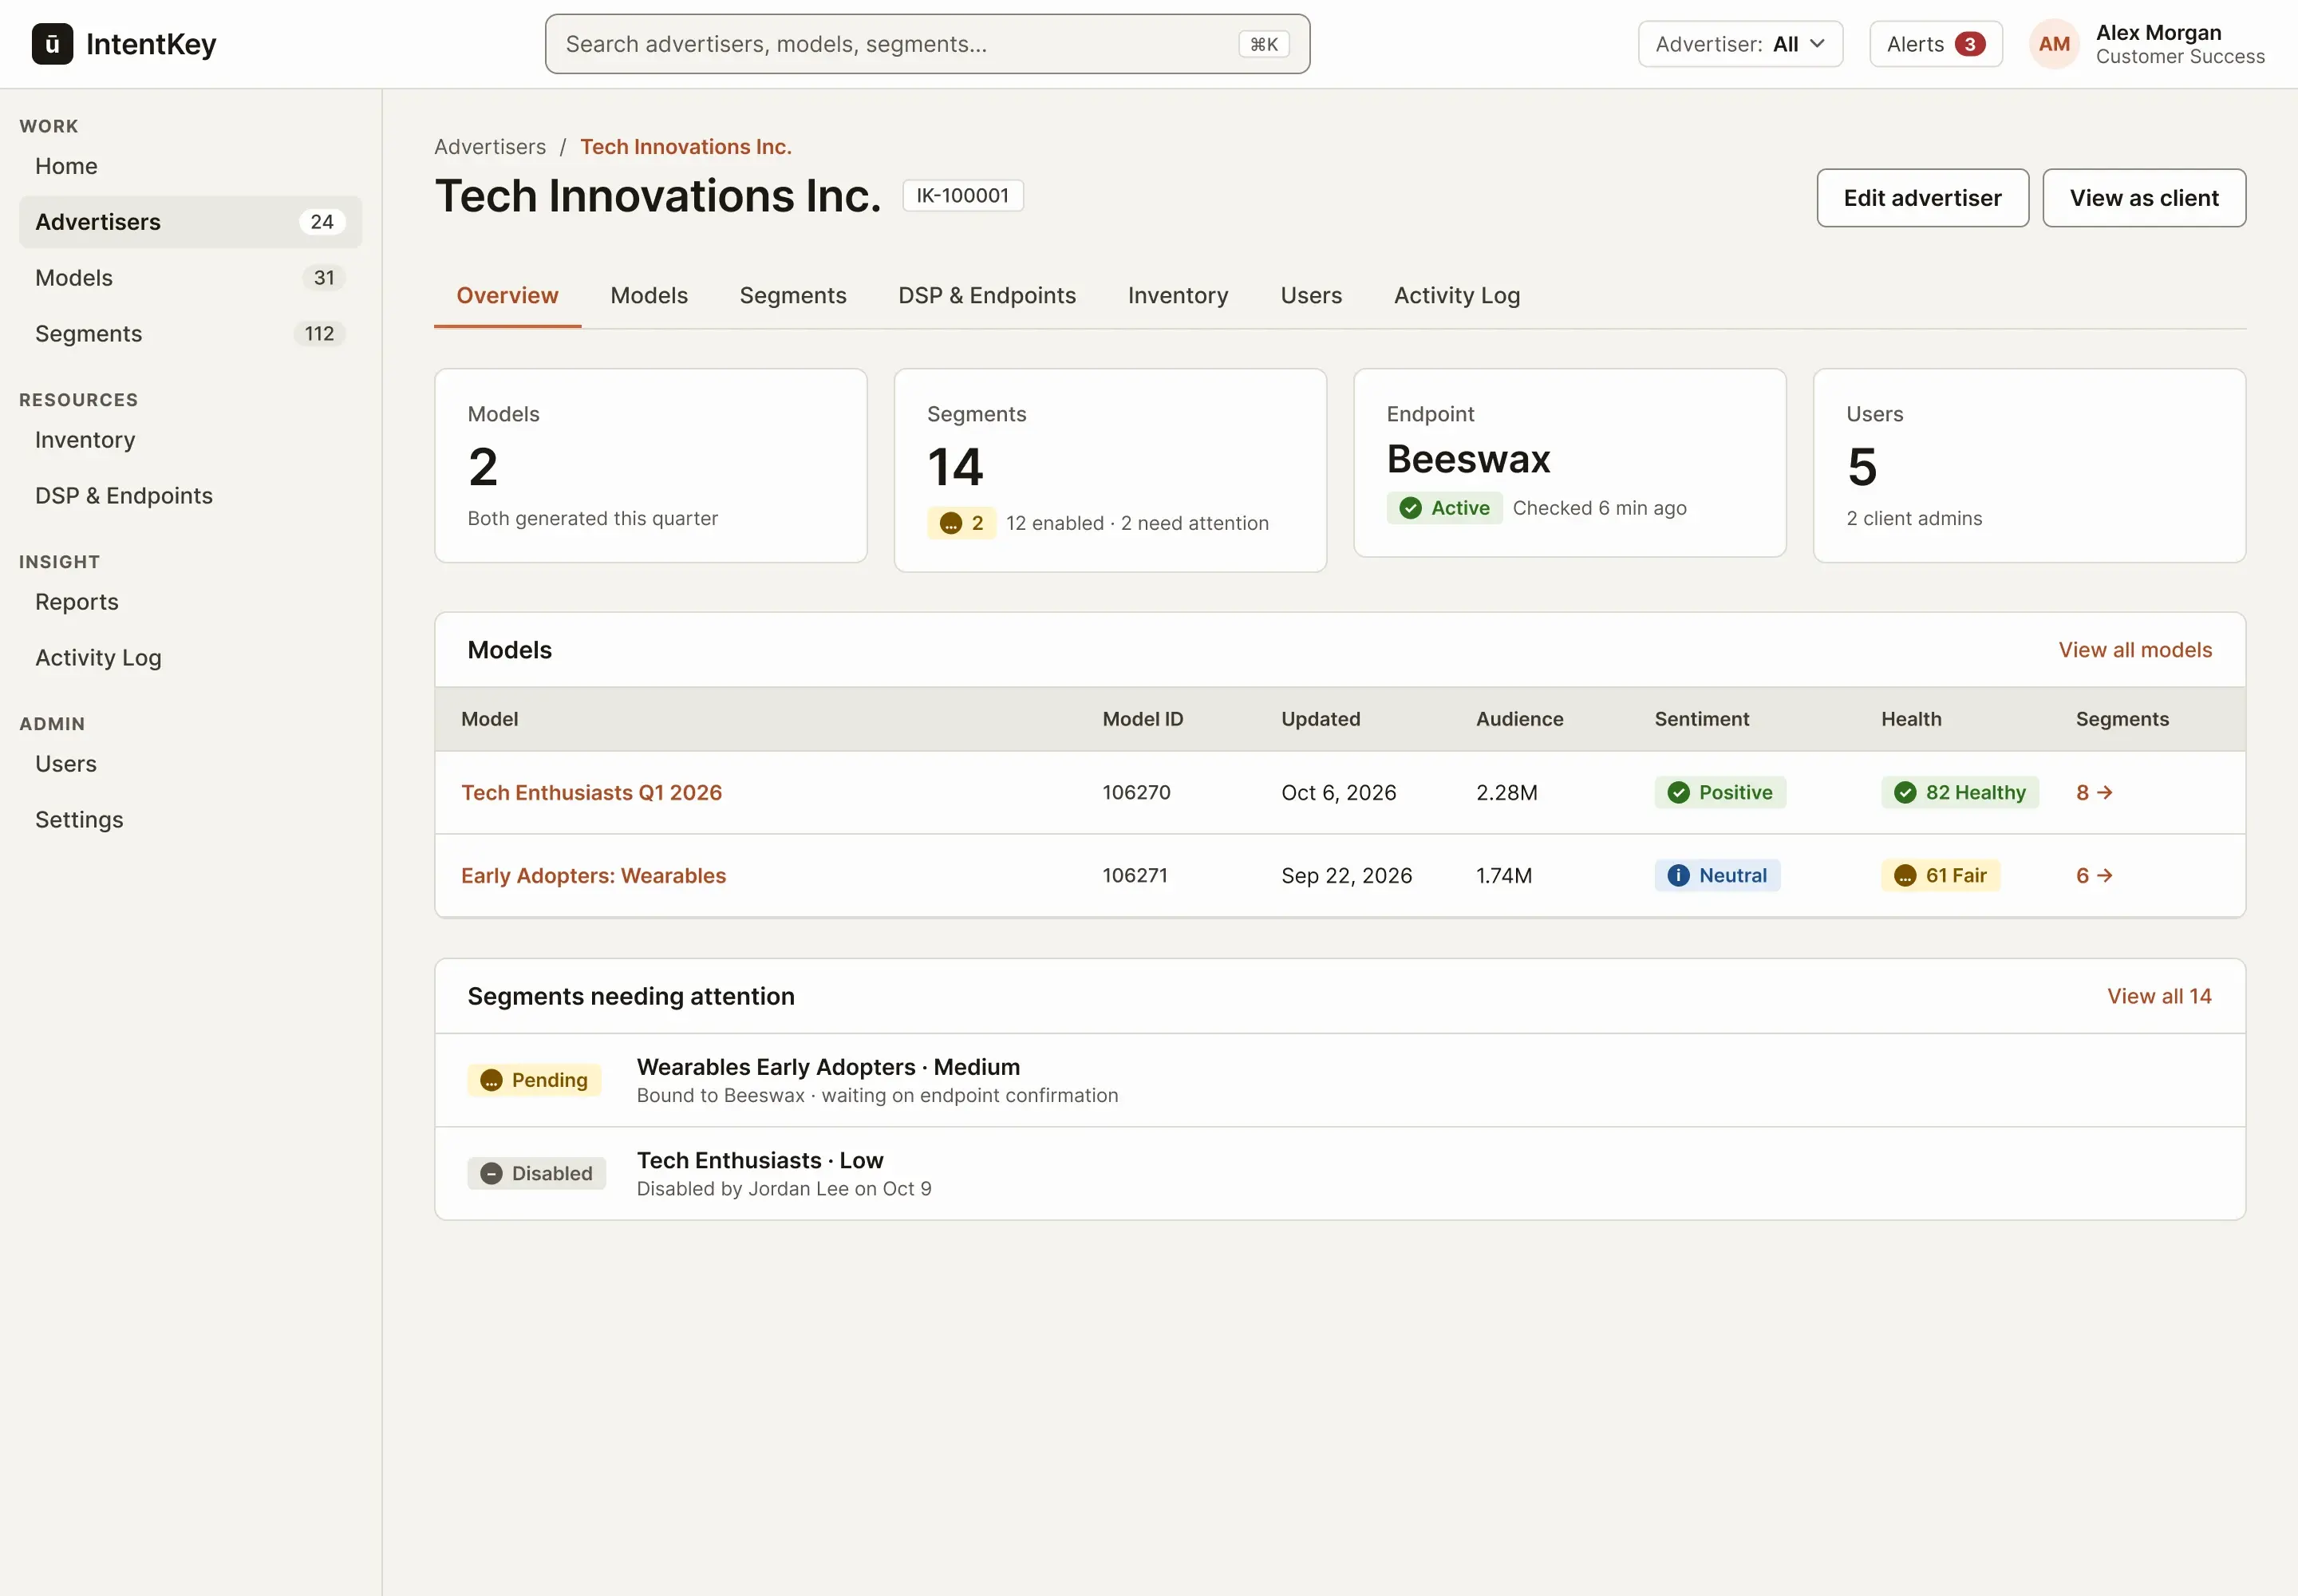This screenshot has height=1596, width=2298.
Task: Click the amber icon in Segments card badge
Action: [x=951, y=523]
